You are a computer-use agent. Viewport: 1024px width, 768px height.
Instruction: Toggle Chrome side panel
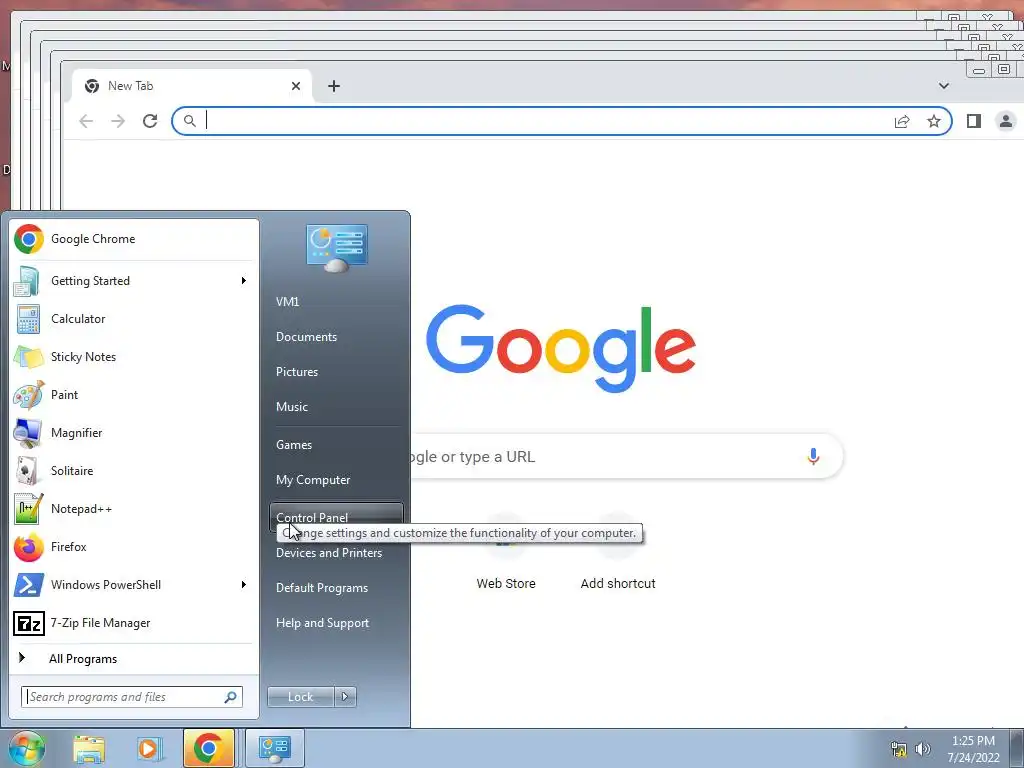[974, 121]
